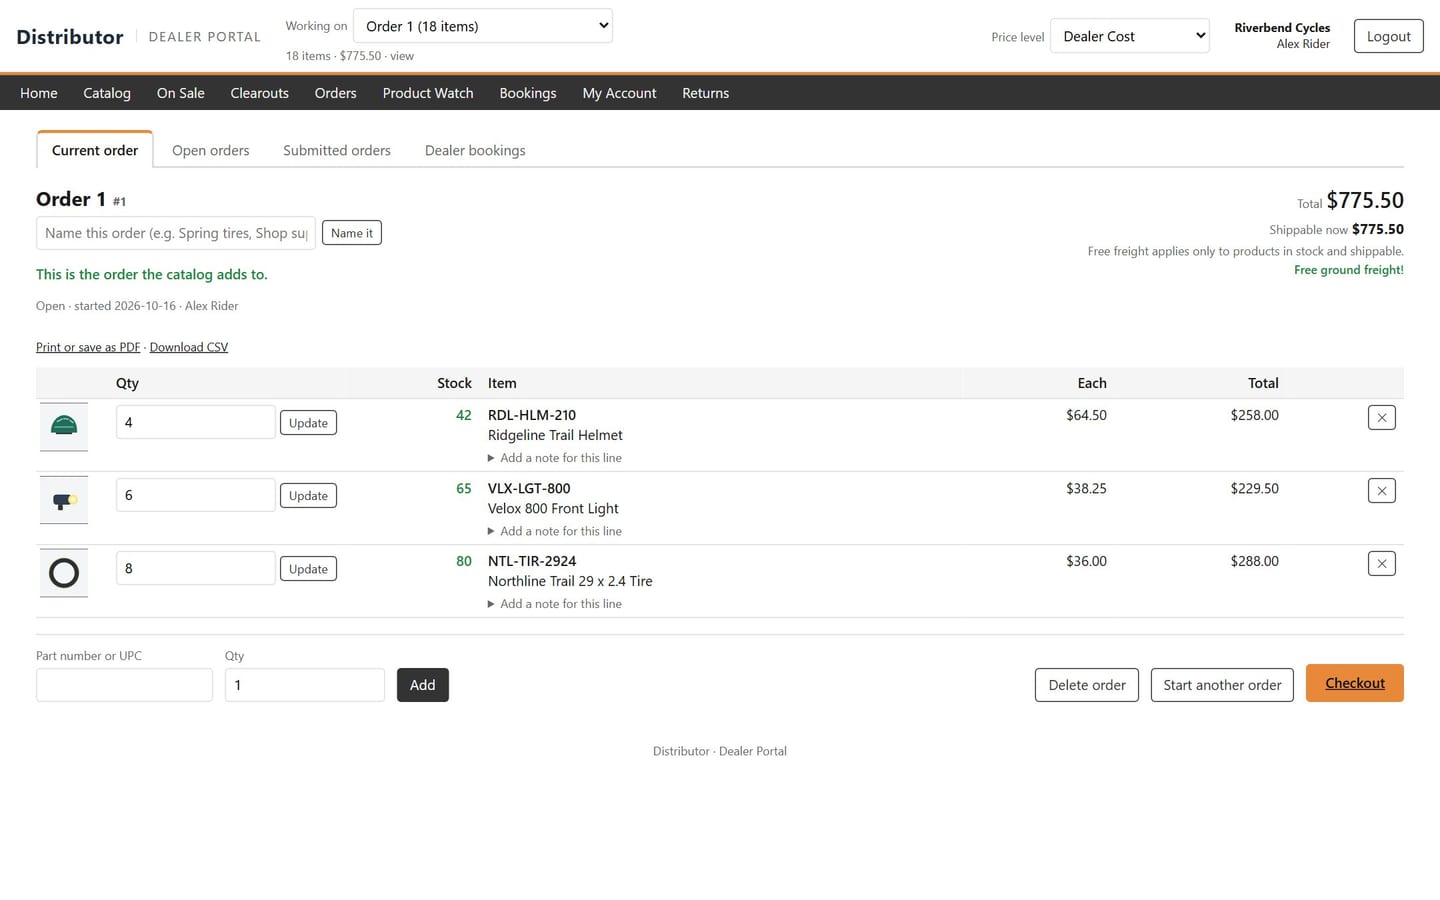
Task: Click Start another order
Action: tap(1222, 685)
